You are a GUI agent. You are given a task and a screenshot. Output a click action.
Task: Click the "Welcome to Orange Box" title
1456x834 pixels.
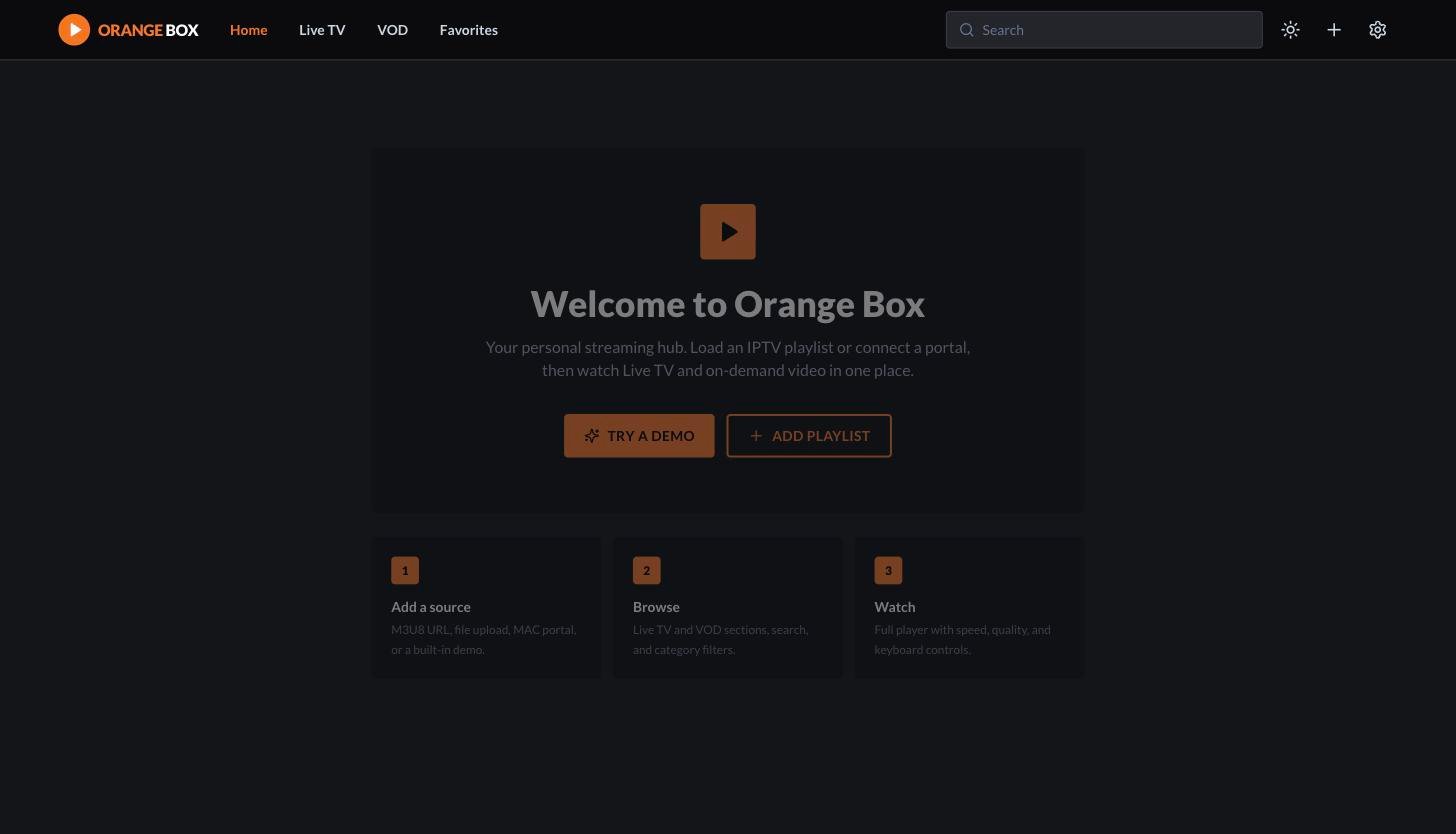coord(728,304)
